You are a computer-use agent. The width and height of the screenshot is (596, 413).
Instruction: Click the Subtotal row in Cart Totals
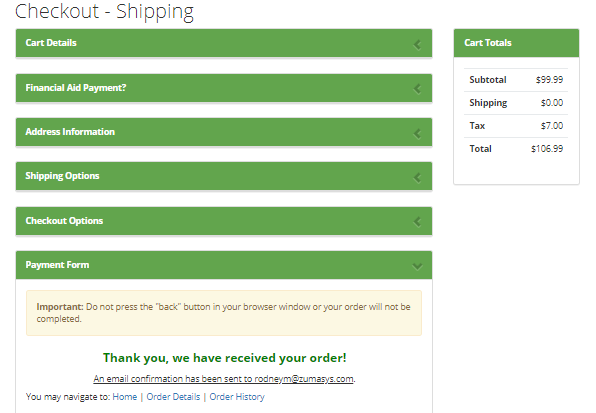pos(516,80)
